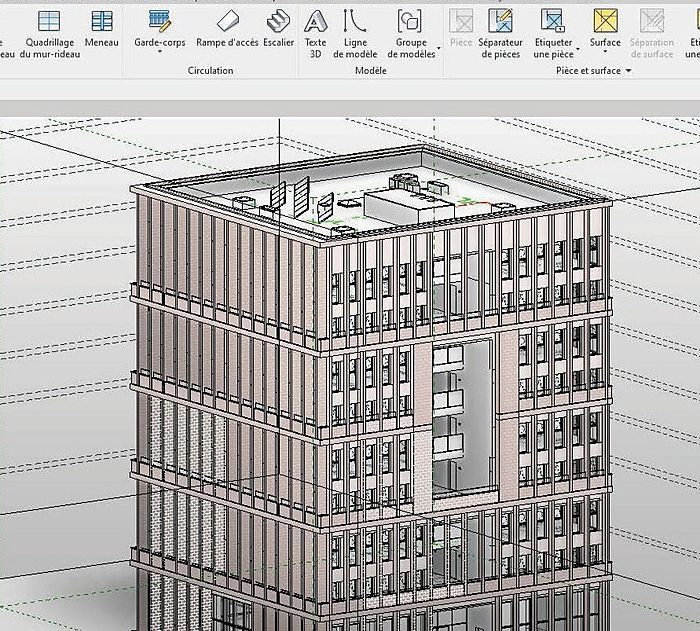Click the Etiqueter une pièce tool

coord(553,34)
